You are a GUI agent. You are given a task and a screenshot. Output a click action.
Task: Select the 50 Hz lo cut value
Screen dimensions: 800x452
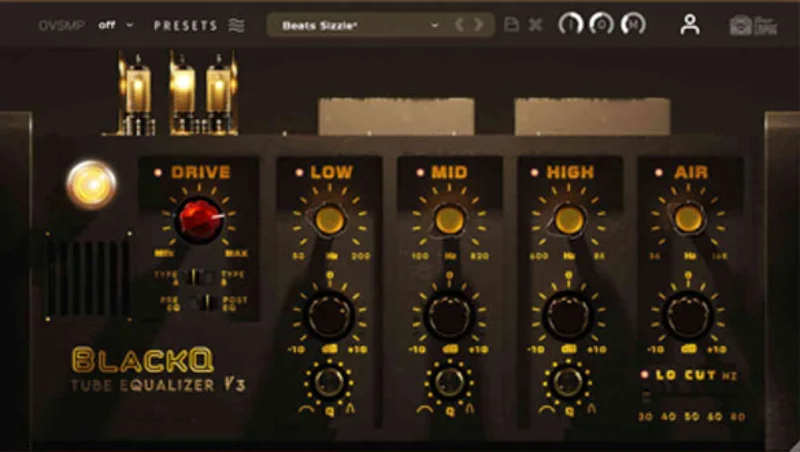(691, 417)
